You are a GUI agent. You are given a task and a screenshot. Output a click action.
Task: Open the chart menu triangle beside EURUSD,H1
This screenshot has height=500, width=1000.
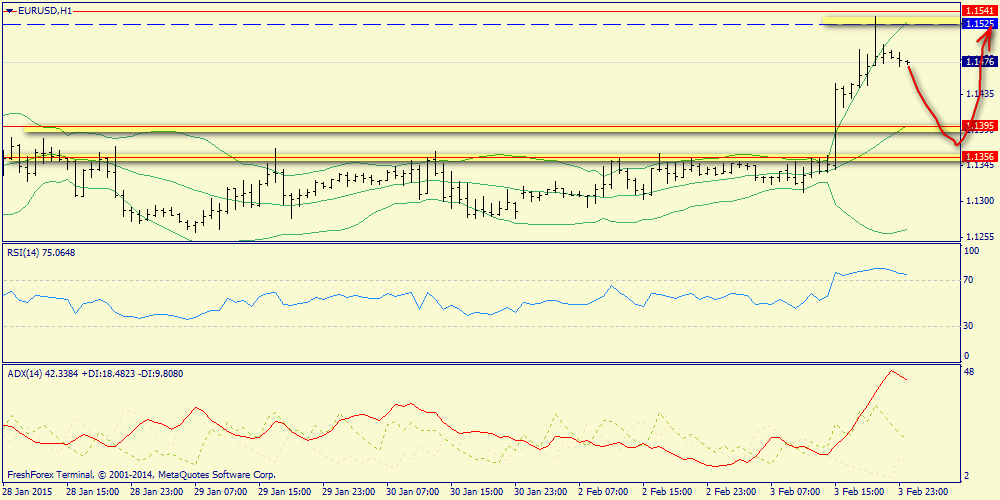(x=10, y=10)
